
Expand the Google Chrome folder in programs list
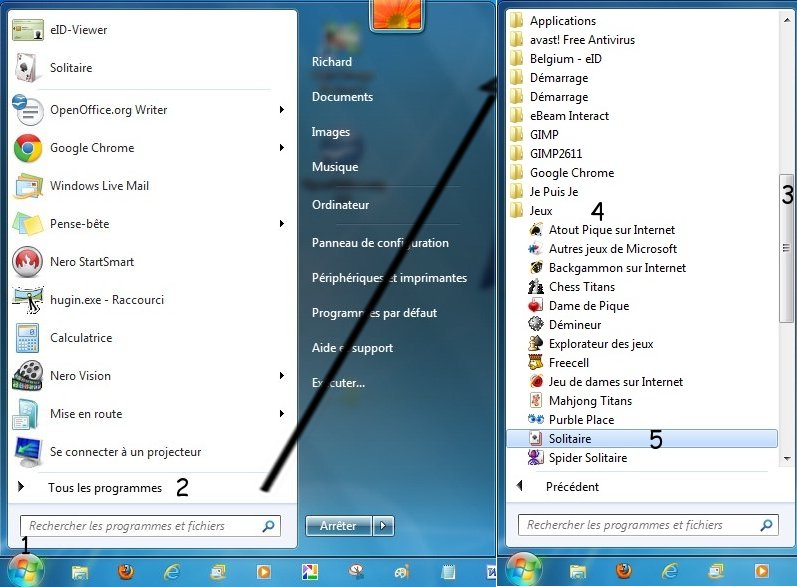[x=563, y=173]
